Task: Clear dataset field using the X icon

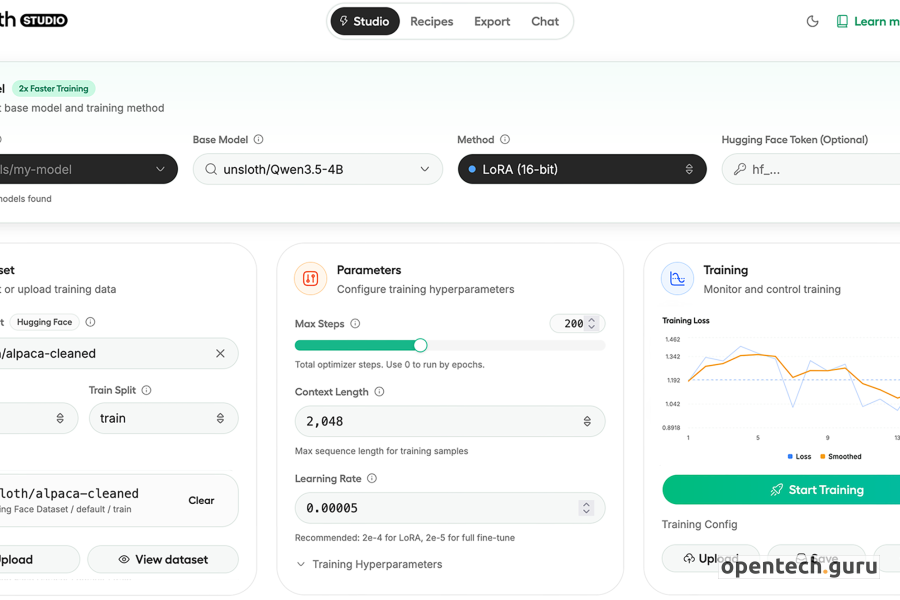Action: pyautogui.click(x=220, y=353)
